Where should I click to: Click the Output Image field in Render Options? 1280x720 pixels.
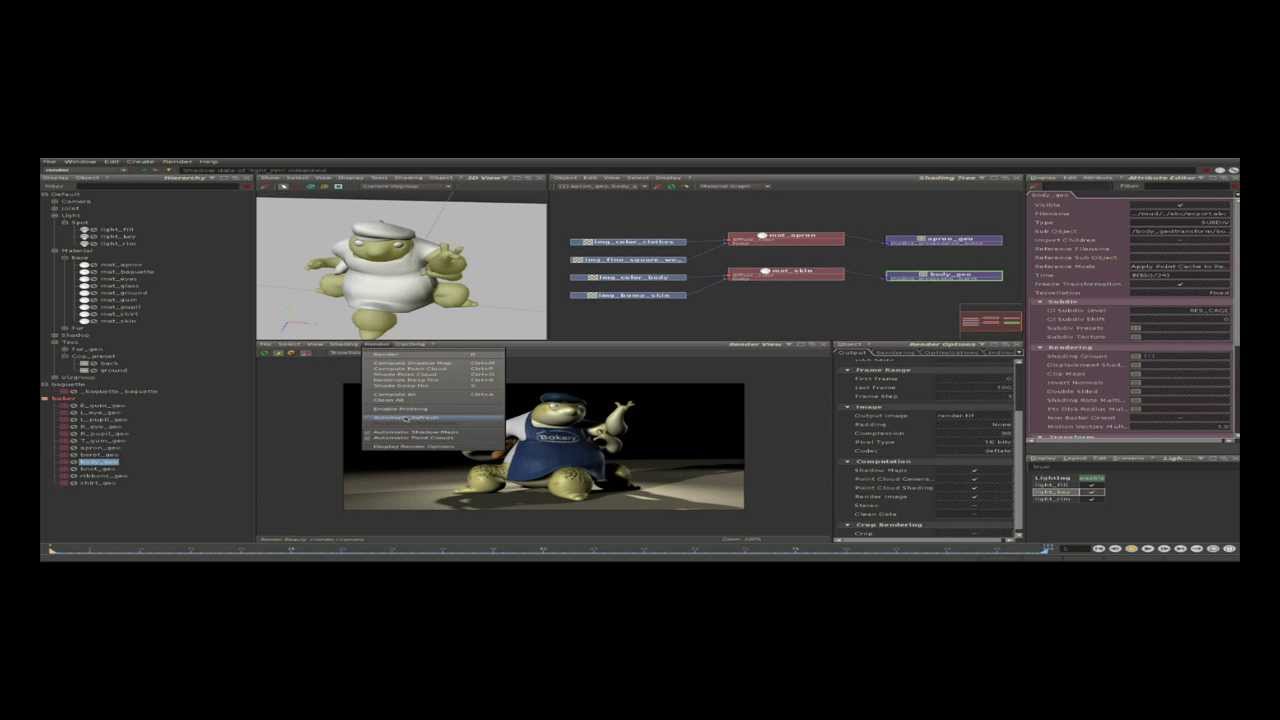975,416
